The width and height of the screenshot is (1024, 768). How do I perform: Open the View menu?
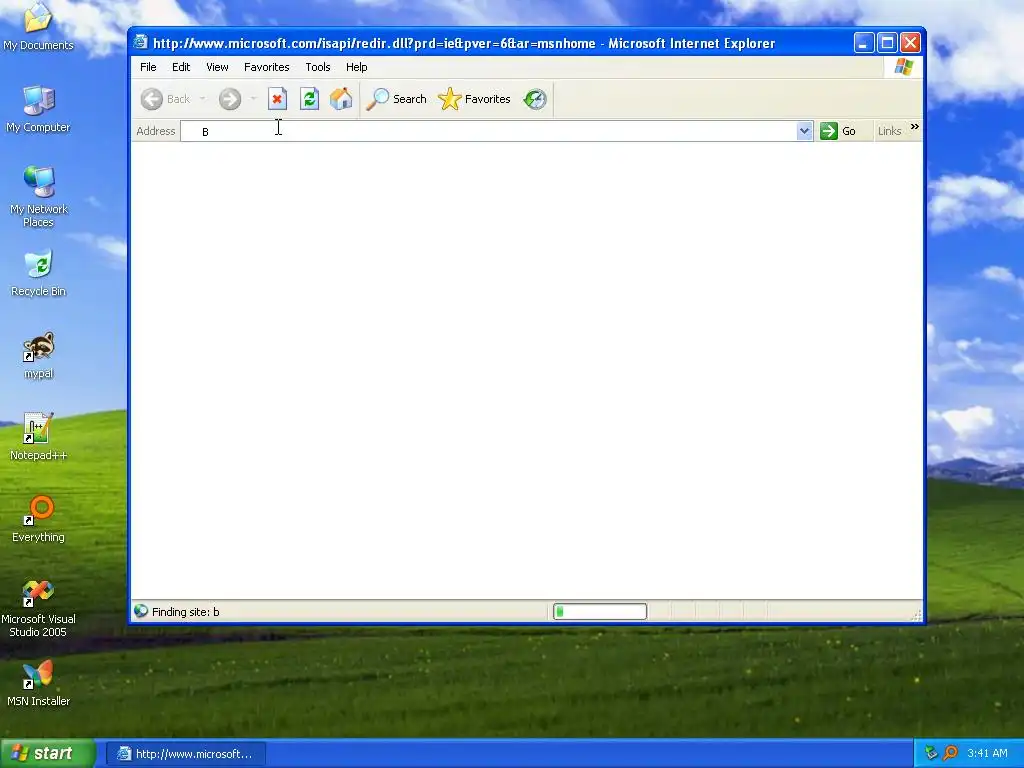coord(217,67)
